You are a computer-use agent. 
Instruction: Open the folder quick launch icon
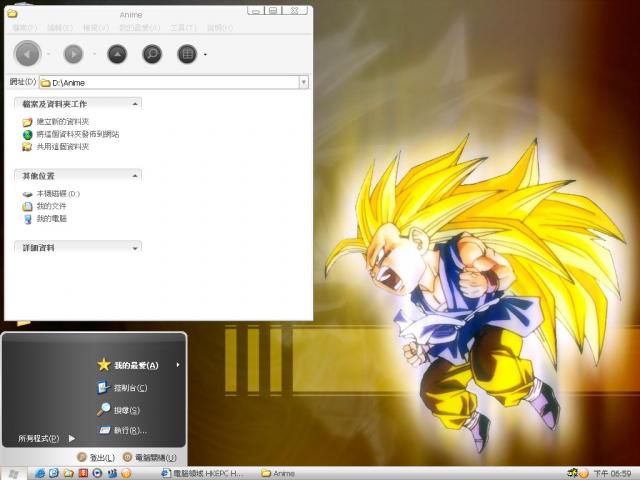click(x=69, y=473)
